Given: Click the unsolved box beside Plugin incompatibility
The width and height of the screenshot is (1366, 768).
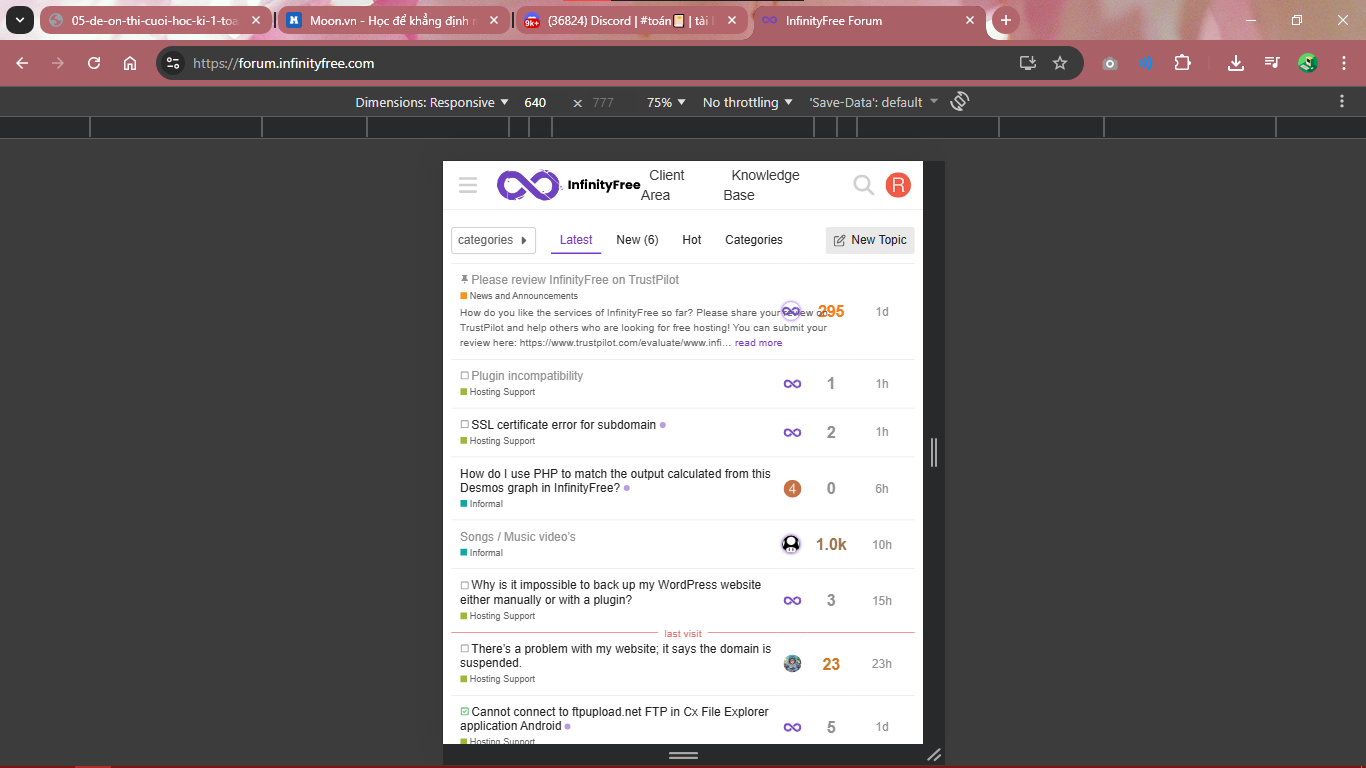Looking at the screenshot, I should 465,376.
